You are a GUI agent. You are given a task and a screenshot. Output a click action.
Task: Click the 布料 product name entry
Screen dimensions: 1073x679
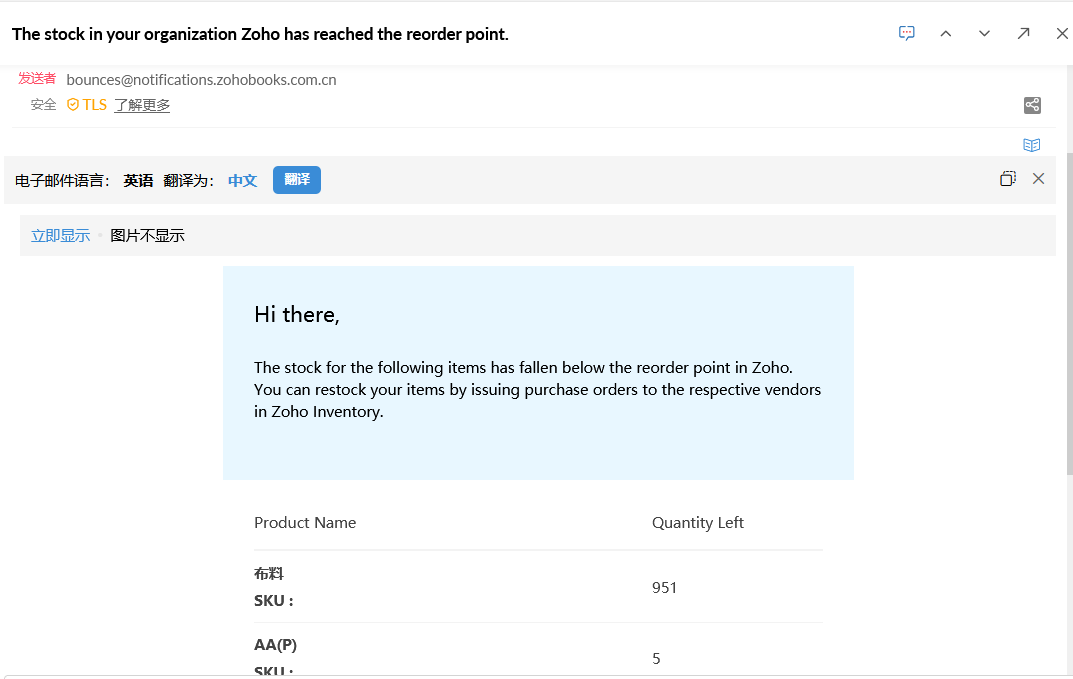pos(269,574)
